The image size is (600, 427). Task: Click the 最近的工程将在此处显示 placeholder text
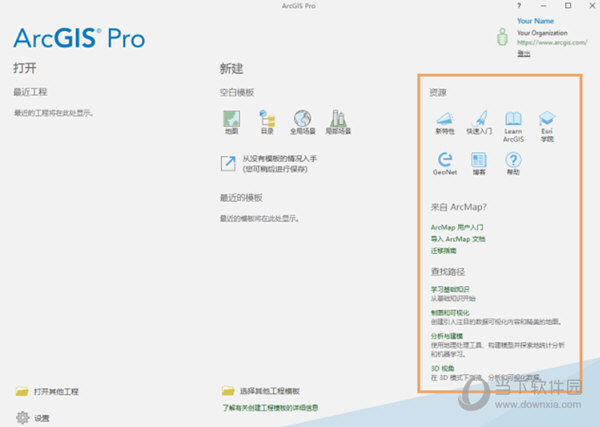(54, 113)
